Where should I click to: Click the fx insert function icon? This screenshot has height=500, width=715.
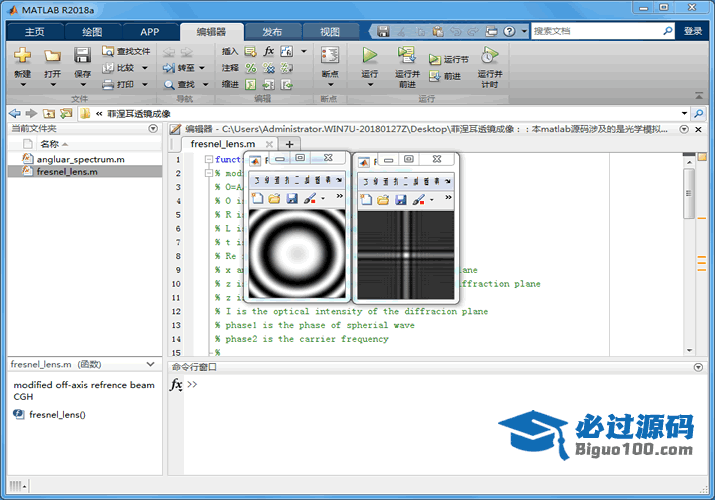tap(269, 51)
